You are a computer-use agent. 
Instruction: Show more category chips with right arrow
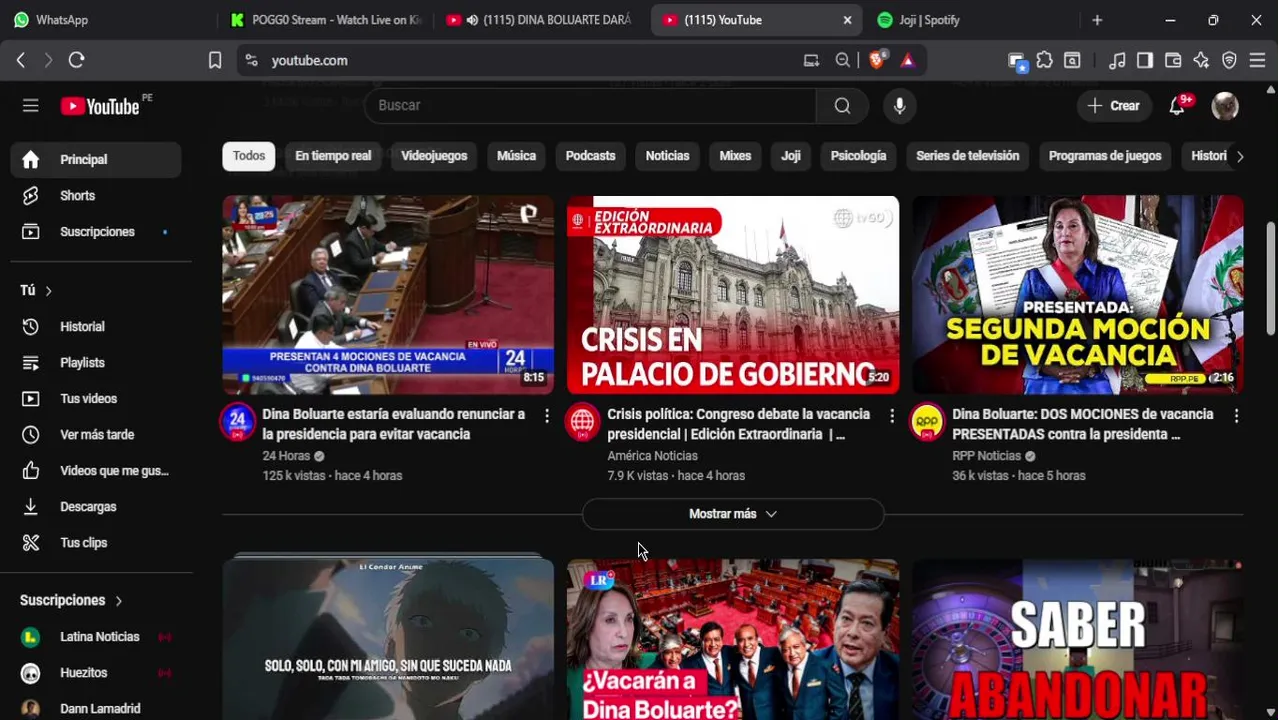pyautogui.click(x=1240, y=156)
